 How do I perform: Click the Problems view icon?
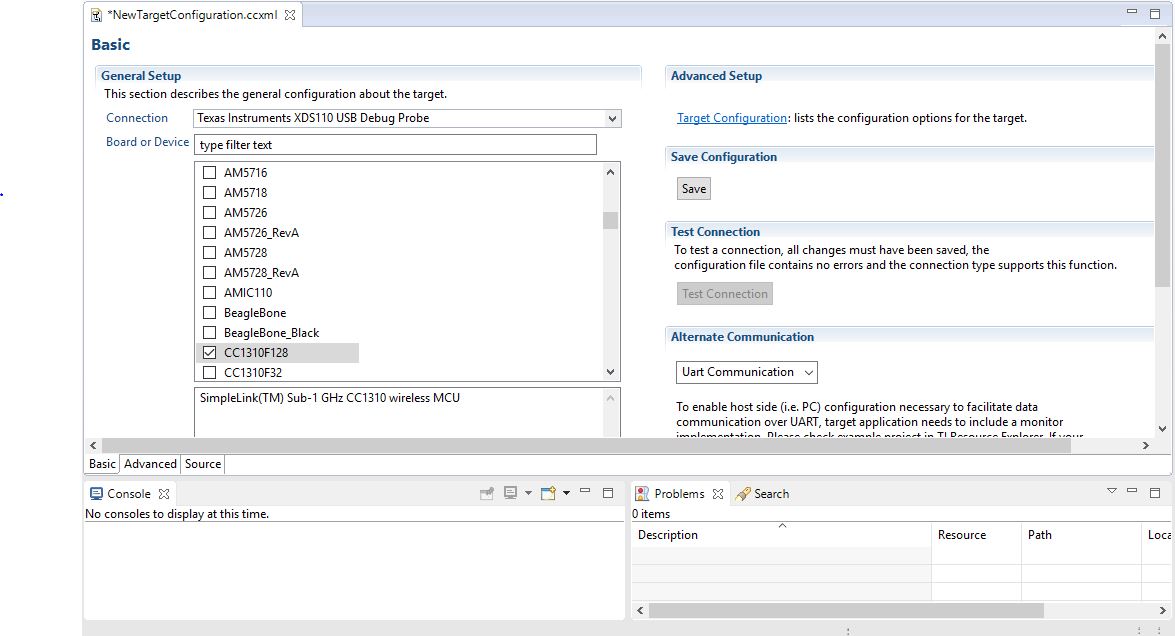[x=642, y=494]
